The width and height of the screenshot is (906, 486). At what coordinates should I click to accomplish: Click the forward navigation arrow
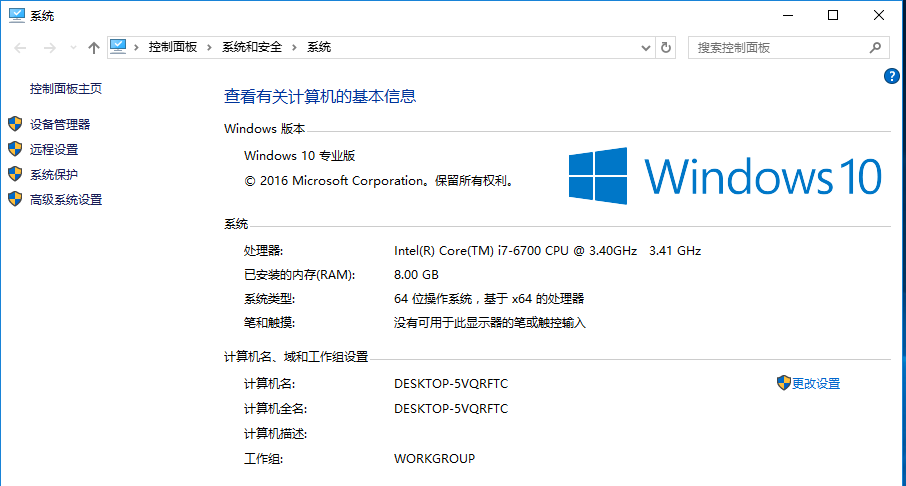click(x=50, y=48)
